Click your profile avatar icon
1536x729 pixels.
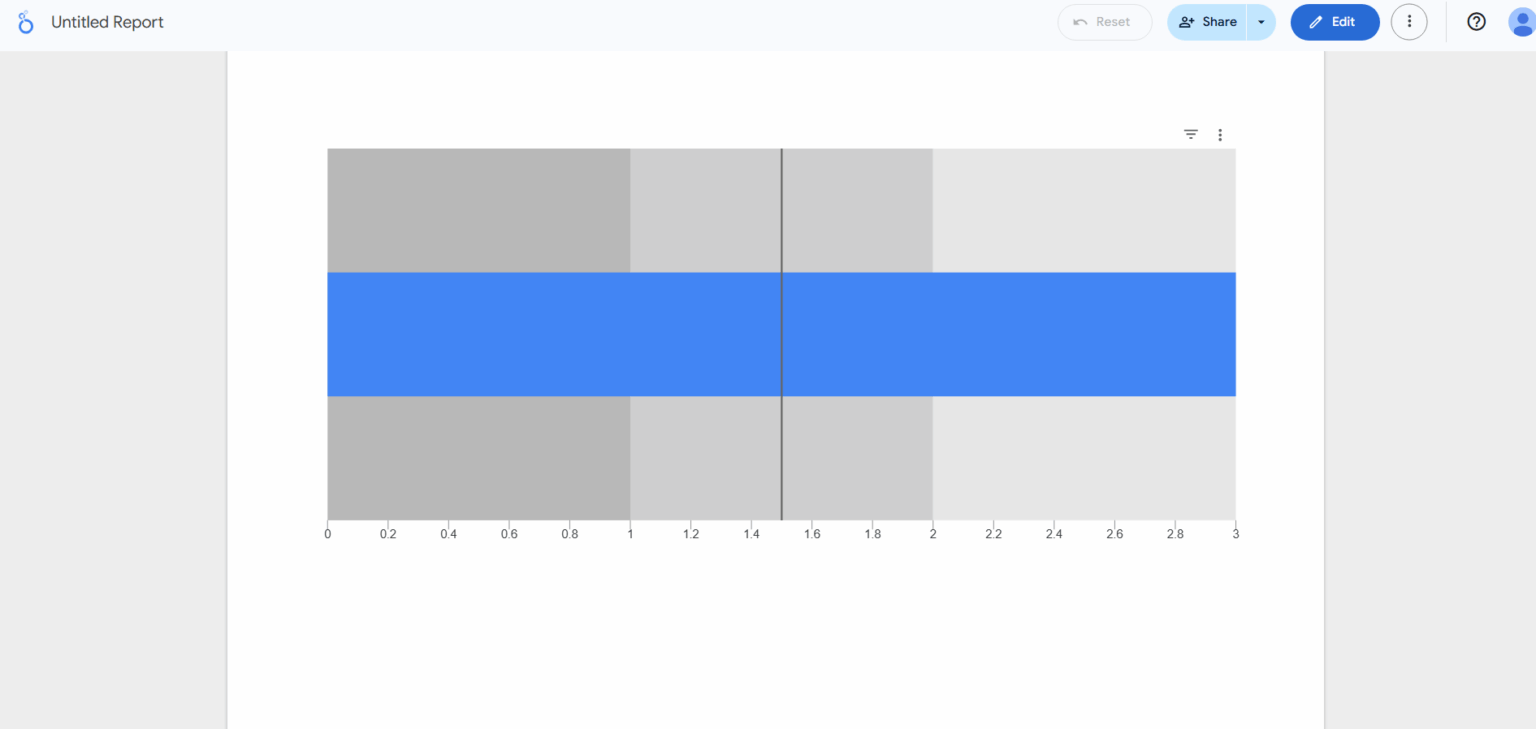click(x=1521, y=21)
